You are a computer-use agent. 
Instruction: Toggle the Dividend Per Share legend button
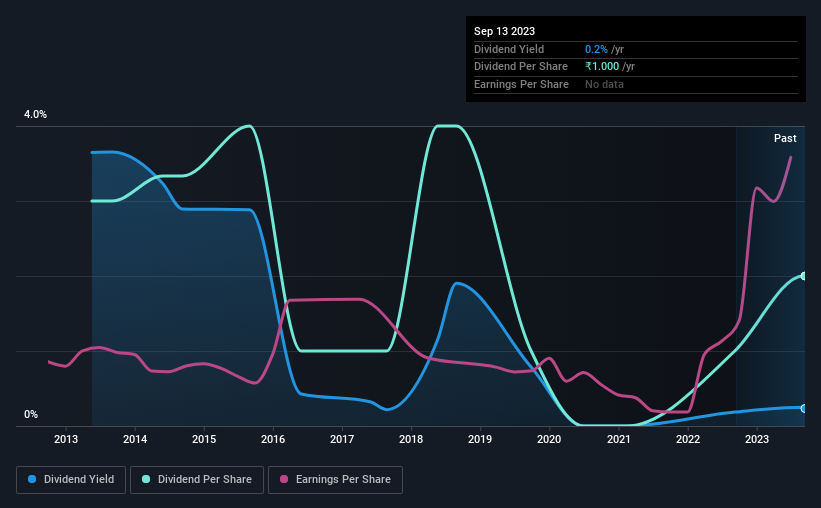click(x=197, y=480)
